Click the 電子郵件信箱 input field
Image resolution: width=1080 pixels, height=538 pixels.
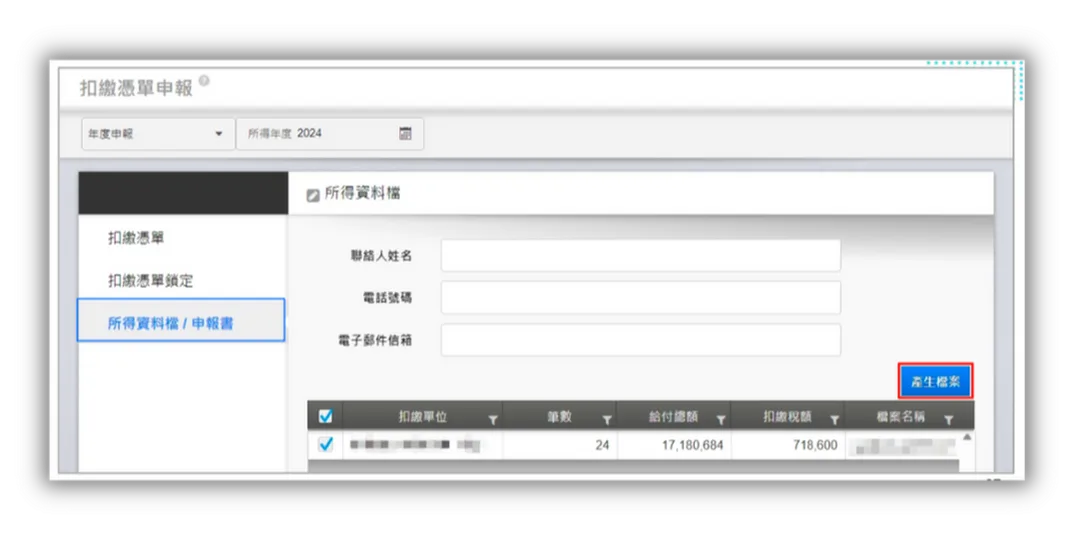[641, 340]
